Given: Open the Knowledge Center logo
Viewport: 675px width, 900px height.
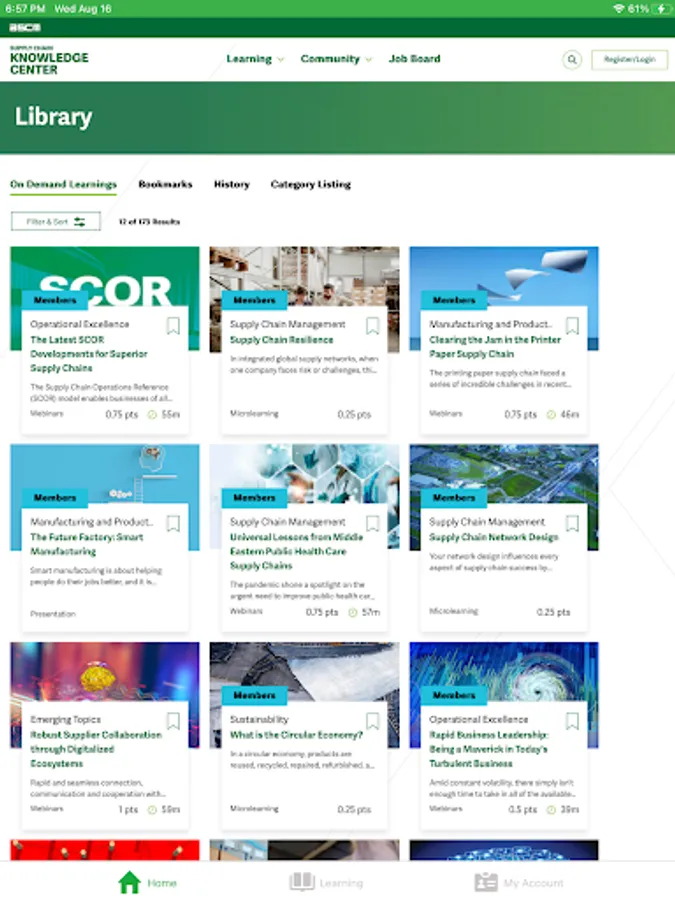Looking at the screenshot, I should click(49, 60).
